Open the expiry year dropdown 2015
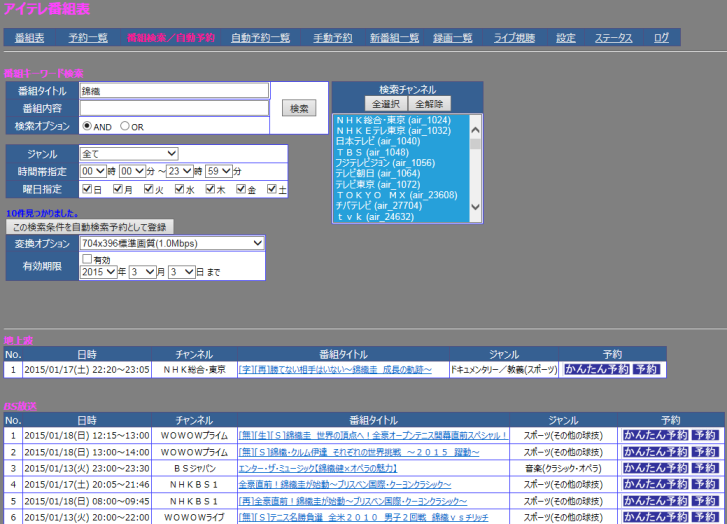The height and width of the screenshot is (524, 727). (99, 272)
